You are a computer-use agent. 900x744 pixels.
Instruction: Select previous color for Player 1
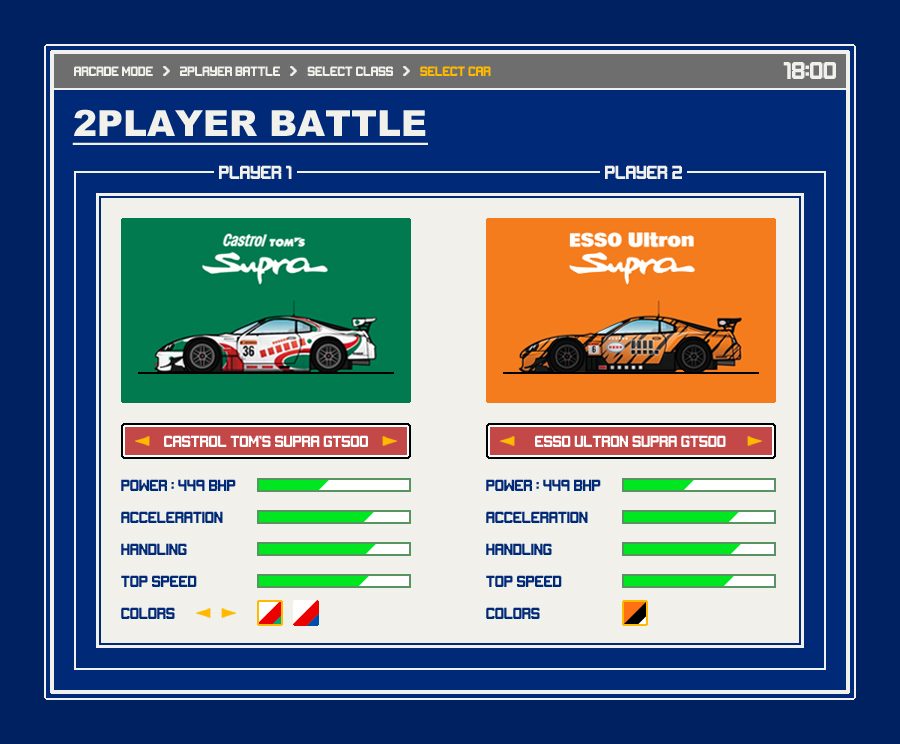(x=203, y=613)
